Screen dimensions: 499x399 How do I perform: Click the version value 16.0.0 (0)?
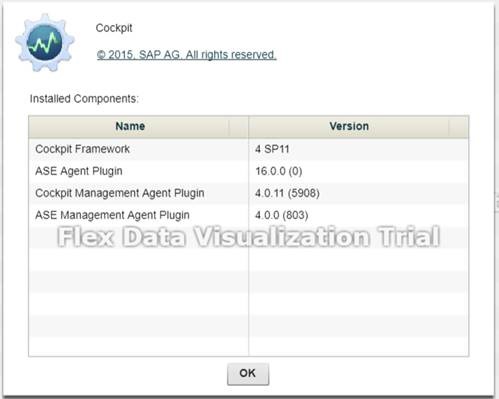pos(279,171)
